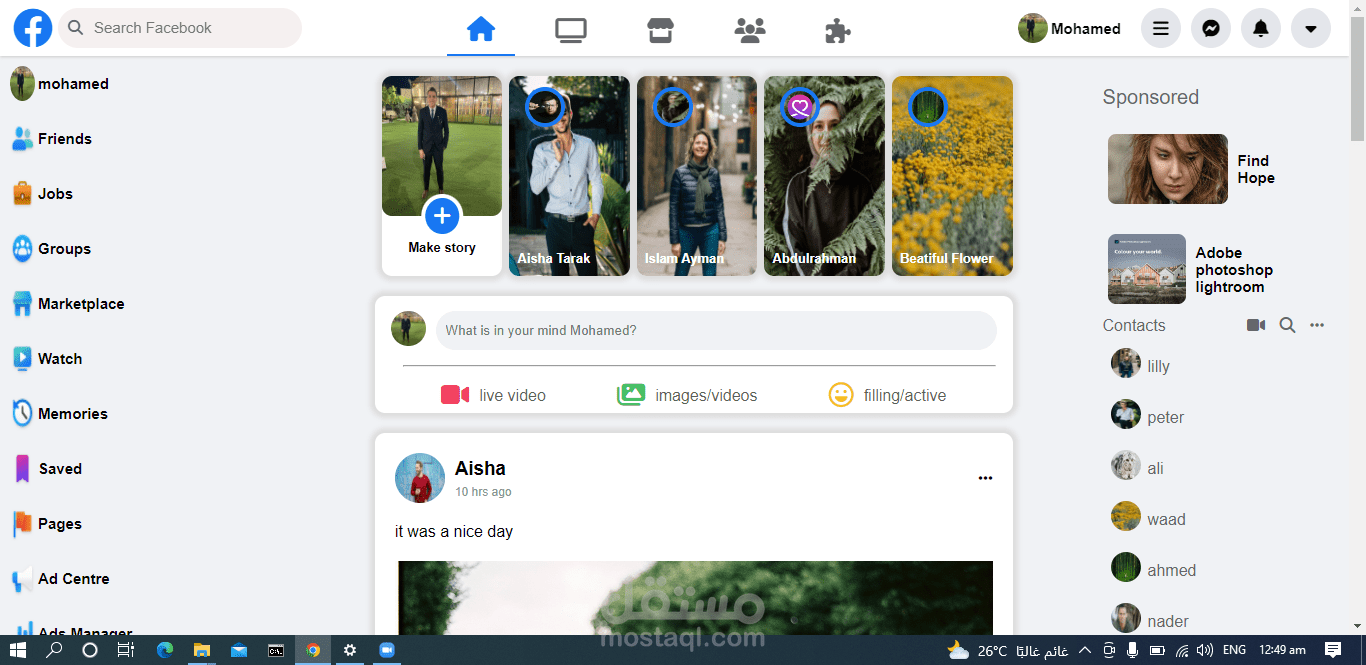Select the filling/active smiley icon
This screenshot has height=665, width=1366.
841,395
